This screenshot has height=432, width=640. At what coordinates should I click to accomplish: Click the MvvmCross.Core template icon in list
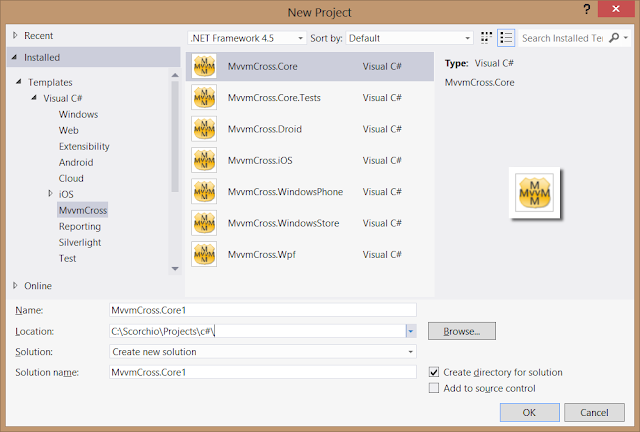(x=204, y=66)
